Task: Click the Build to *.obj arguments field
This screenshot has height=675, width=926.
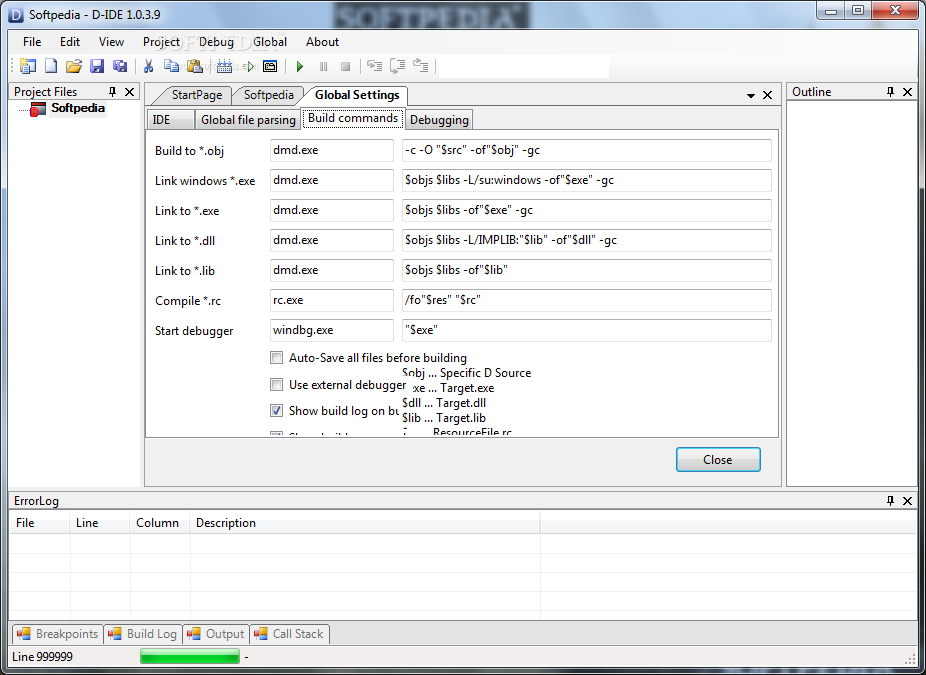Action: point(586,150)
